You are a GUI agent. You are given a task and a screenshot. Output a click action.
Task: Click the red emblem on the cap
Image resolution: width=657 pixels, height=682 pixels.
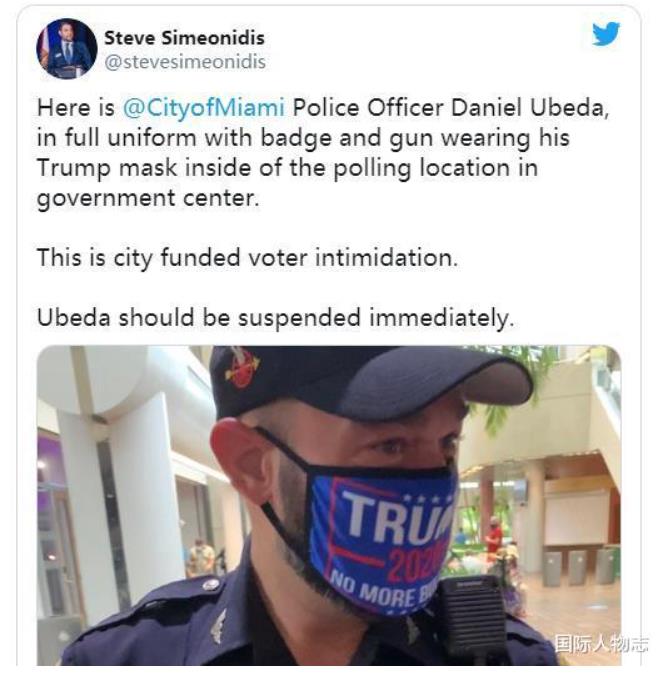pos(241,368)
